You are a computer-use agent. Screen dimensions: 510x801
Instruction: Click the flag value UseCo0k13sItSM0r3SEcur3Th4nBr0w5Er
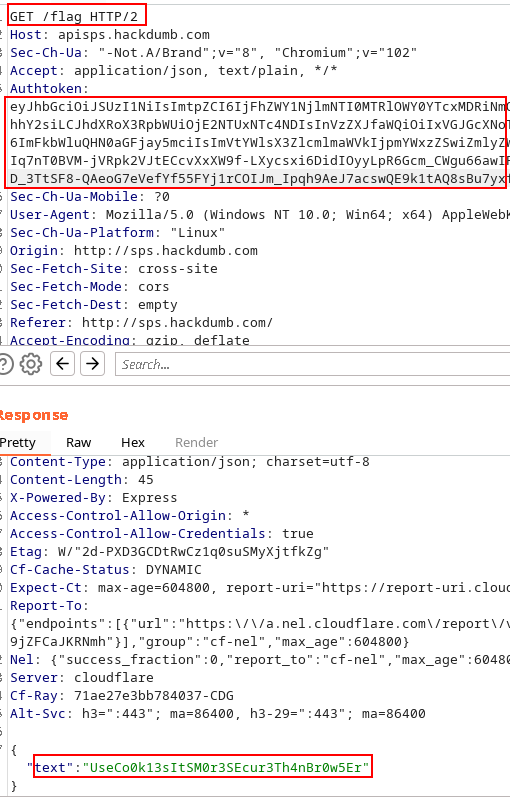226,767
